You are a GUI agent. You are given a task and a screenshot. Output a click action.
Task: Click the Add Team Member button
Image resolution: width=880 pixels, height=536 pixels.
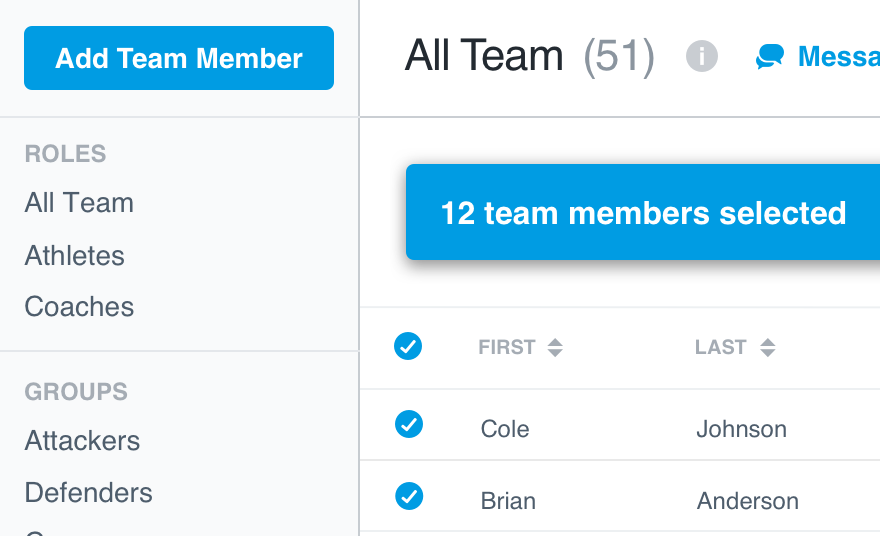pyautogui.click(x=179, y=58)
